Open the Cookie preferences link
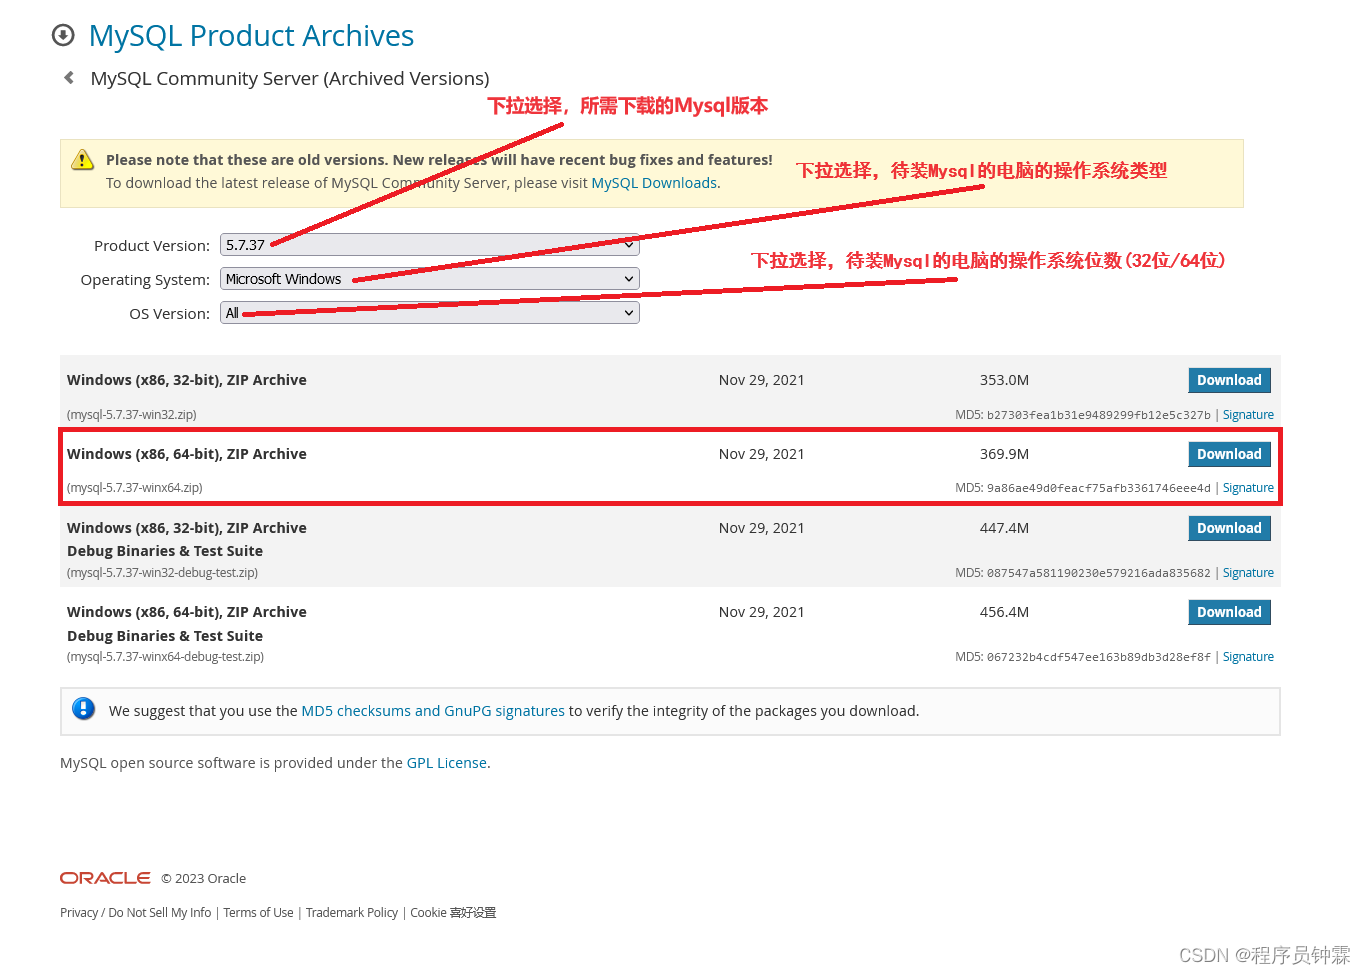Viewport: 1366px width, 974px height. (453, 913)
